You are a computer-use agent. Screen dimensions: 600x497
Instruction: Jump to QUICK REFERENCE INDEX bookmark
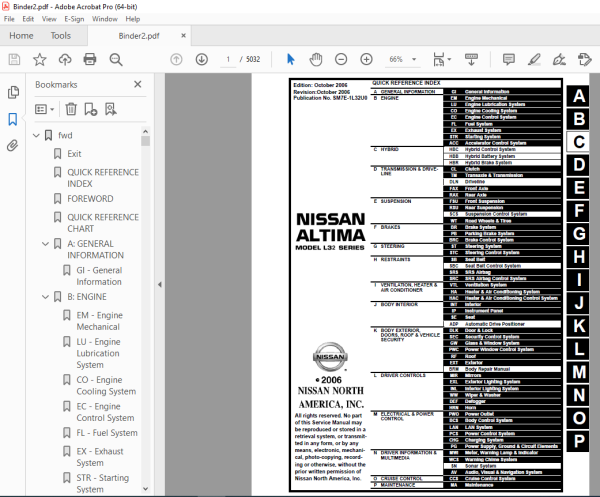tap(103, 178)
